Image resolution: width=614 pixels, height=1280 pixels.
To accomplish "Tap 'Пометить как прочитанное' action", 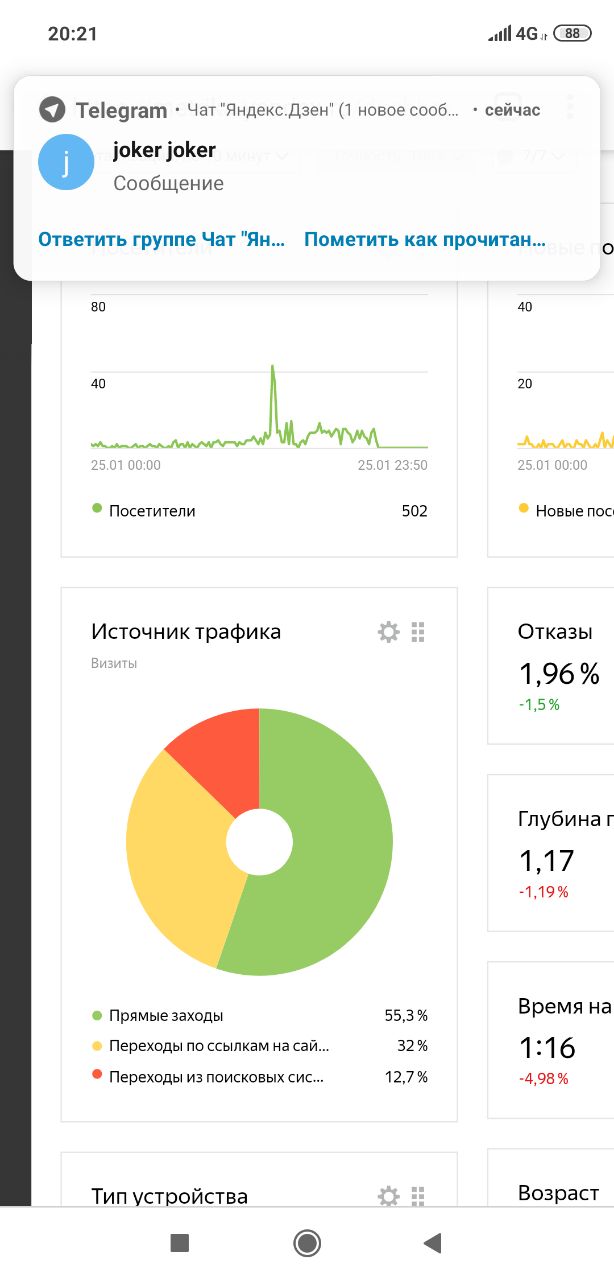I will [x=425, y=240].
